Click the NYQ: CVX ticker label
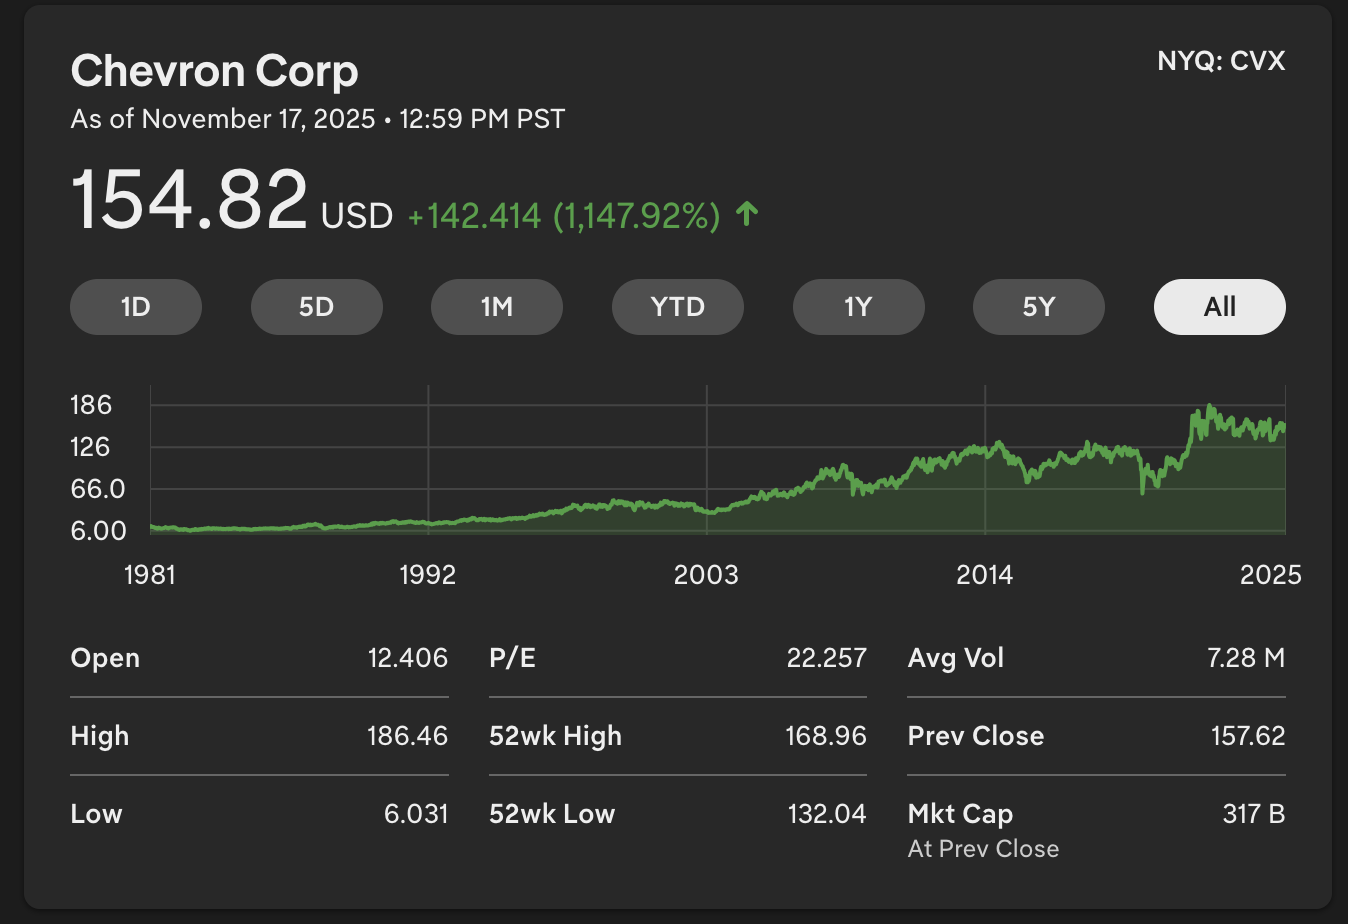 click(1220, 61)
